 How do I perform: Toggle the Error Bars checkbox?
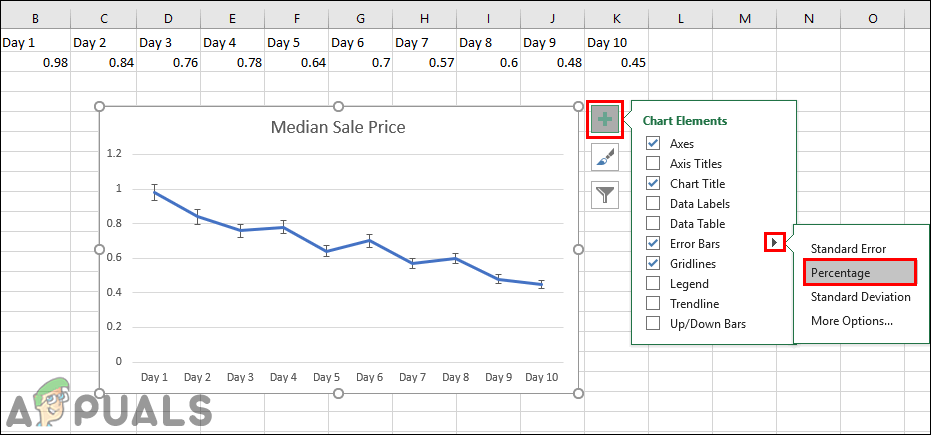point(653,244)
